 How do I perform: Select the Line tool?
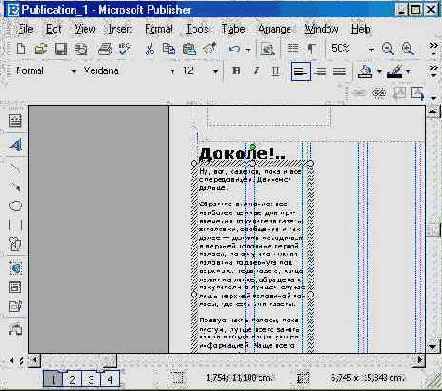pyautogui.click(x=15, y=168)
